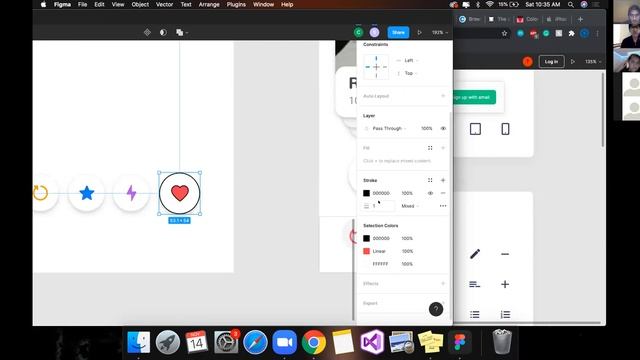The width and height of the screenshot is (640, 360).
Task: Click the FFFFFF value in Selection Colors
Action: point(380,264)
